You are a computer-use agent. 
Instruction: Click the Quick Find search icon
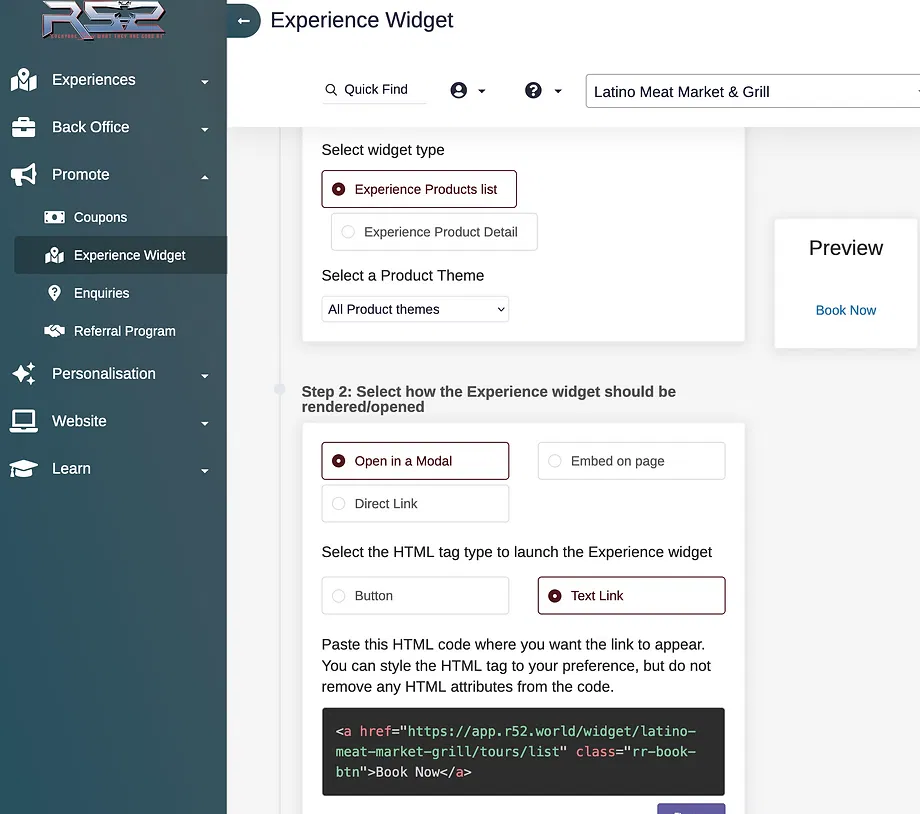click(331, 90)
